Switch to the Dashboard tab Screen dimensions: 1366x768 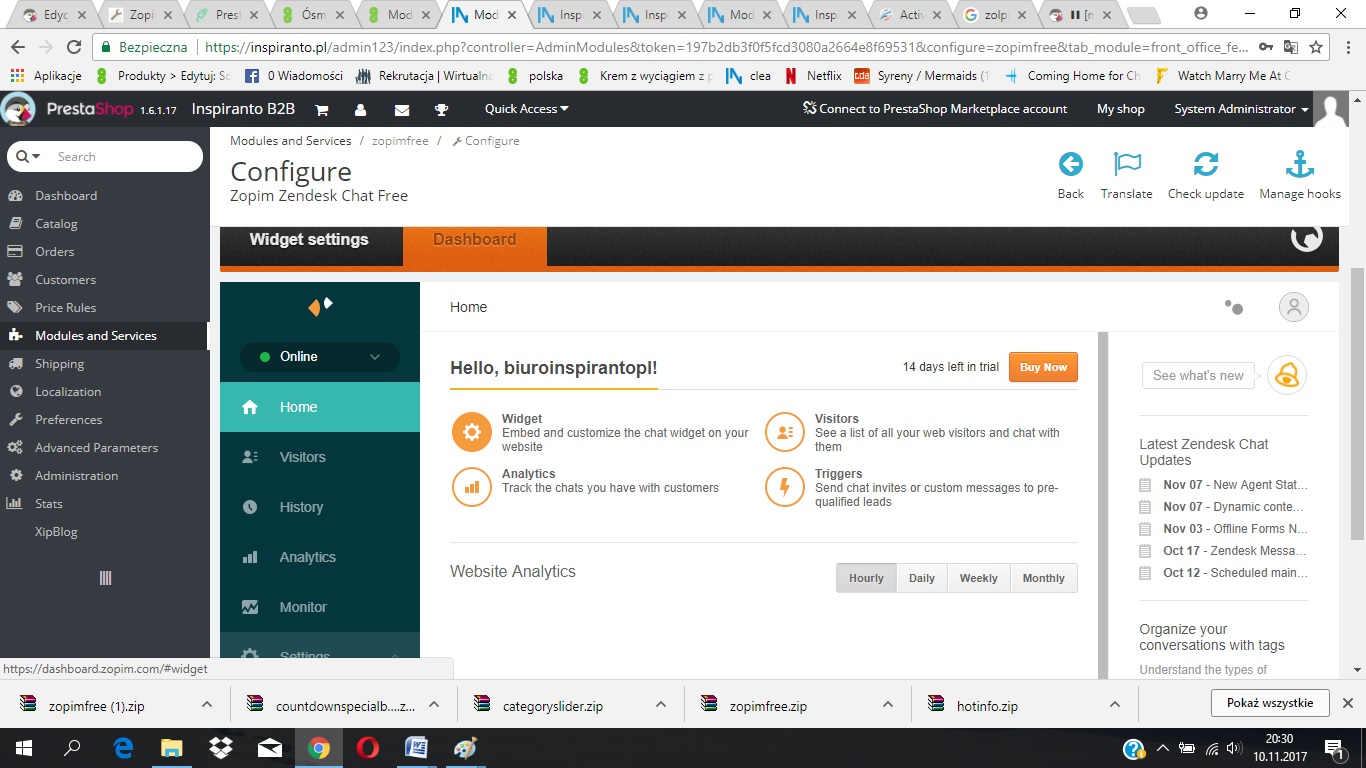(x=475, y=240)
